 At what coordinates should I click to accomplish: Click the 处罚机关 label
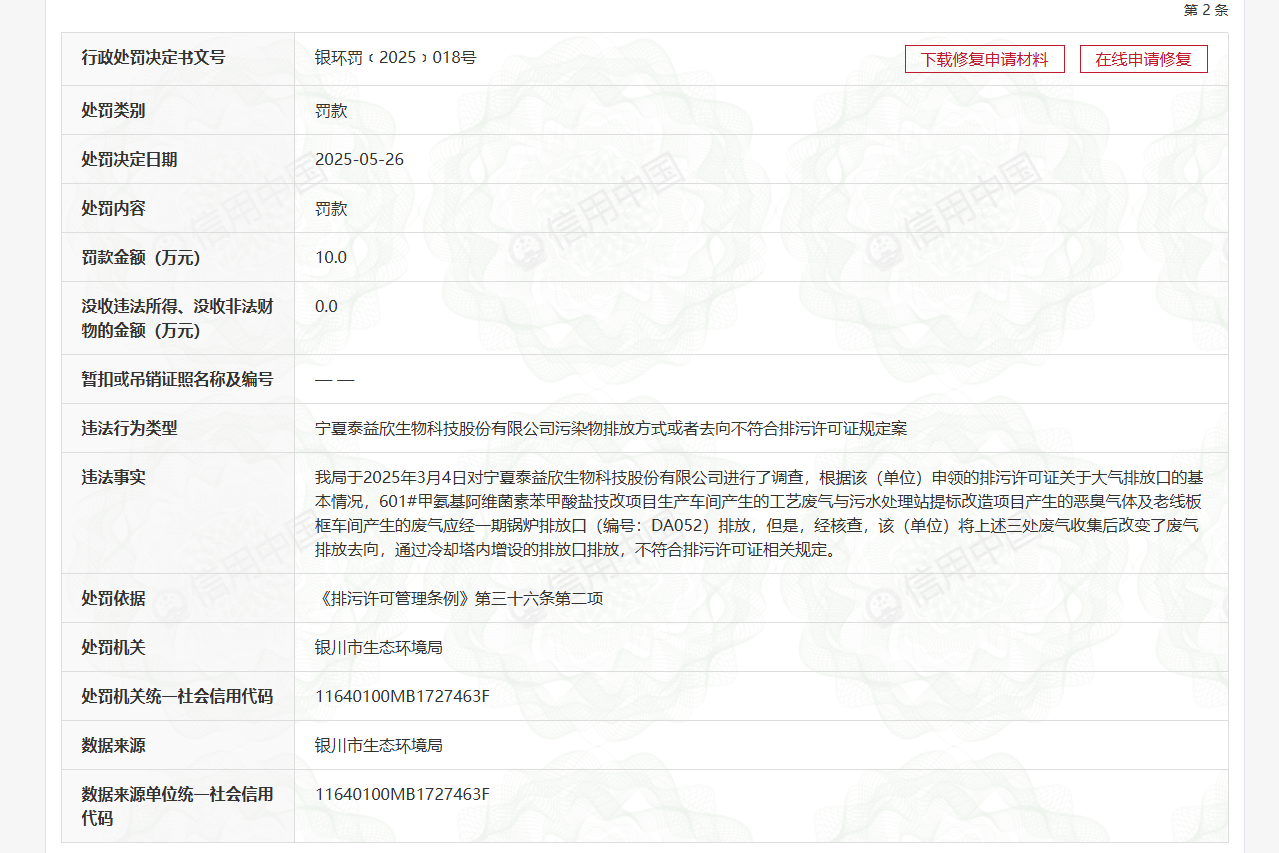tap(113, 648)
